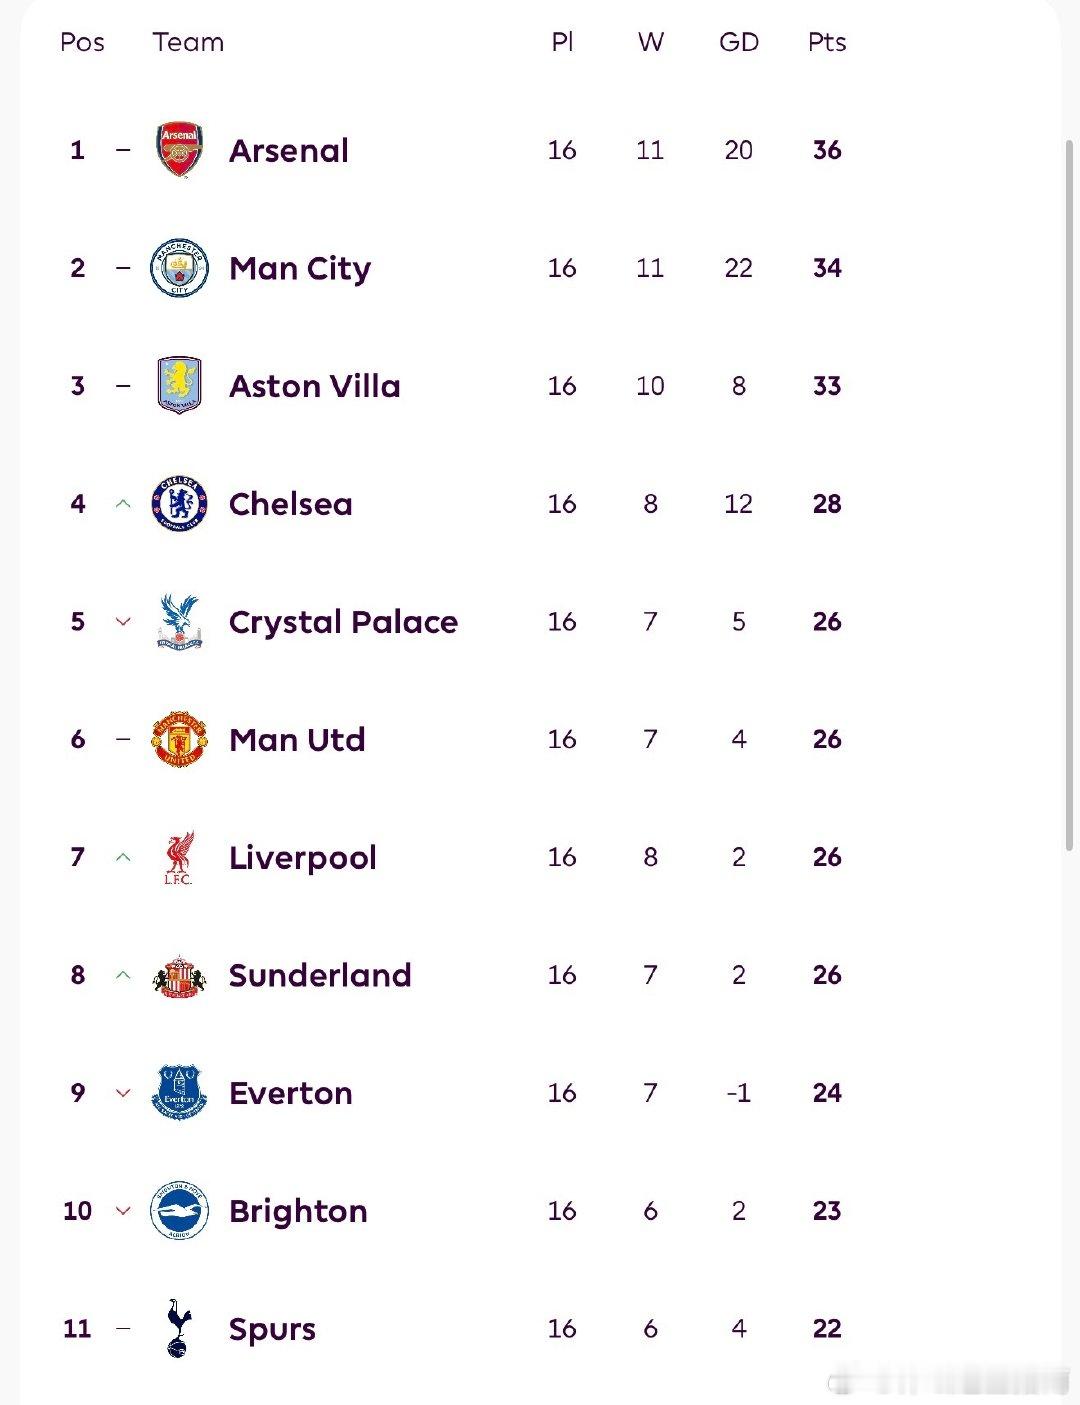Sort table by Pts column header

827,42
